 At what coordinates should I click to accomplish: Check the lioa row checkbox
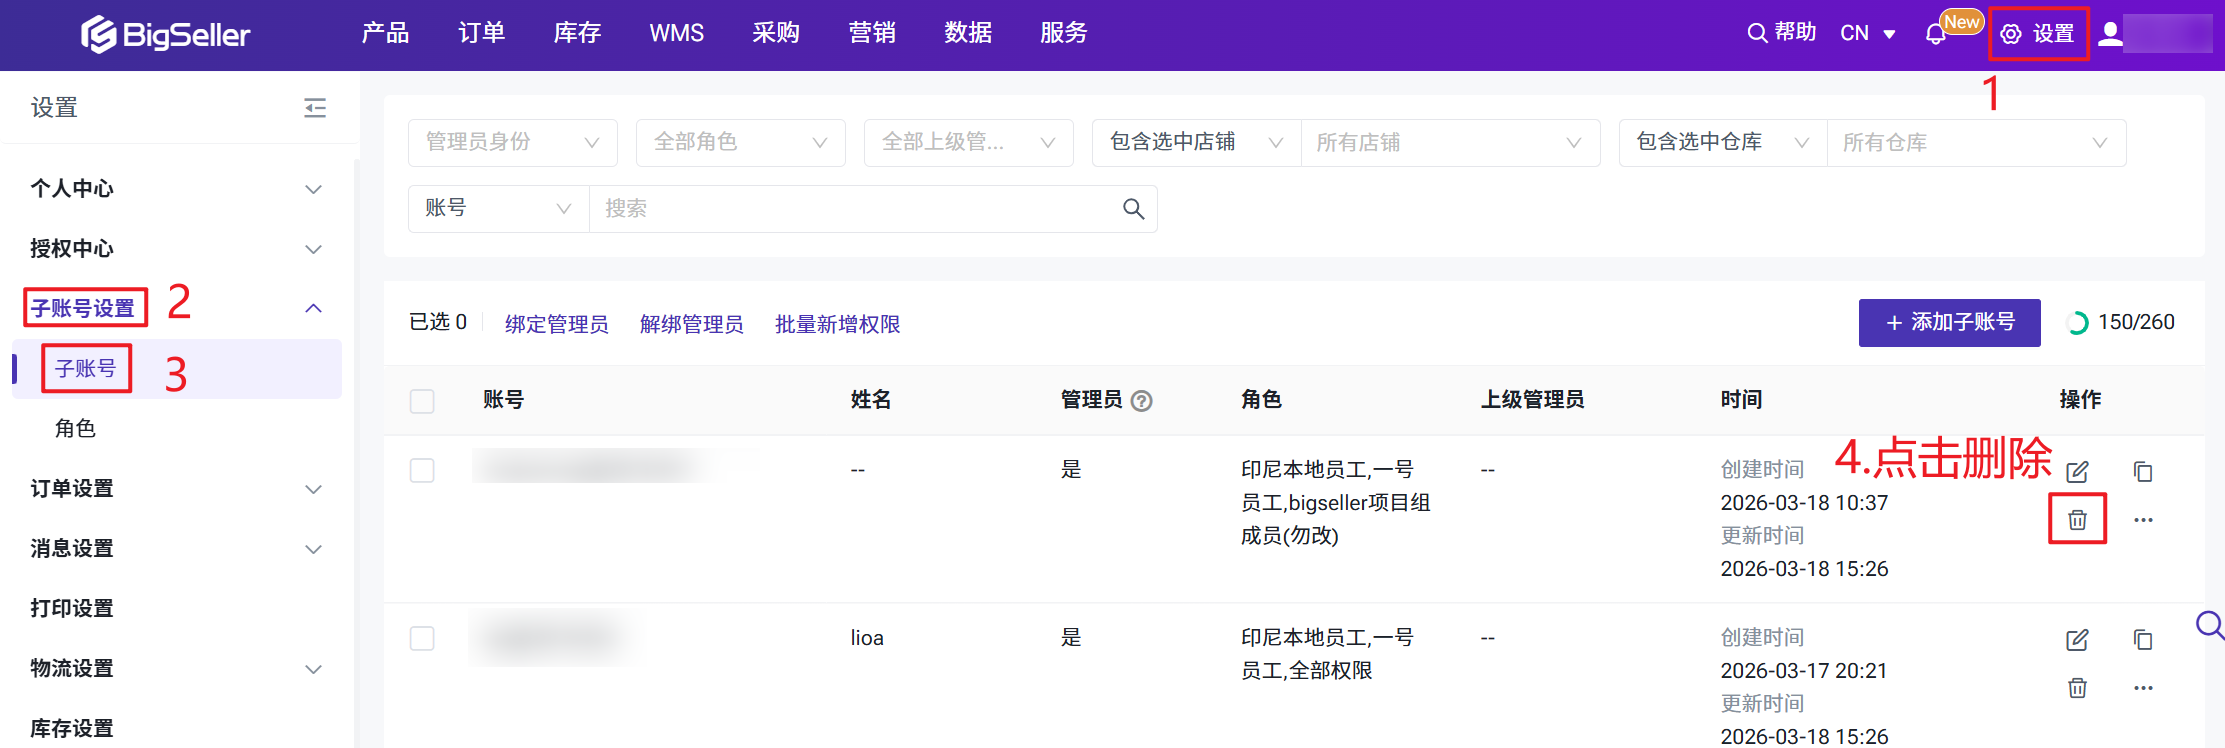click(422, 638)
